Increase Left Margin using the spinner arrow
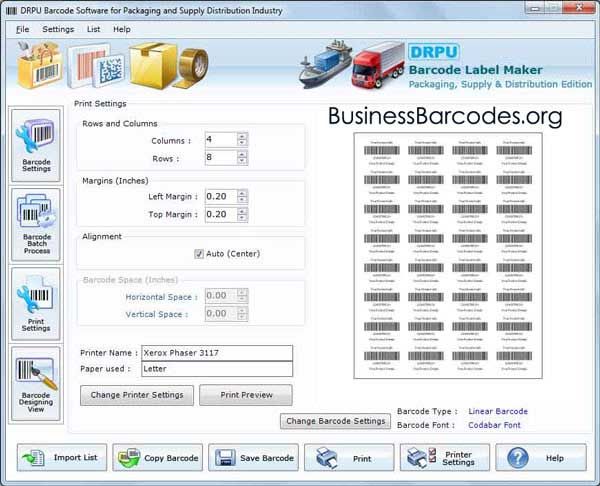 (242, 193)
